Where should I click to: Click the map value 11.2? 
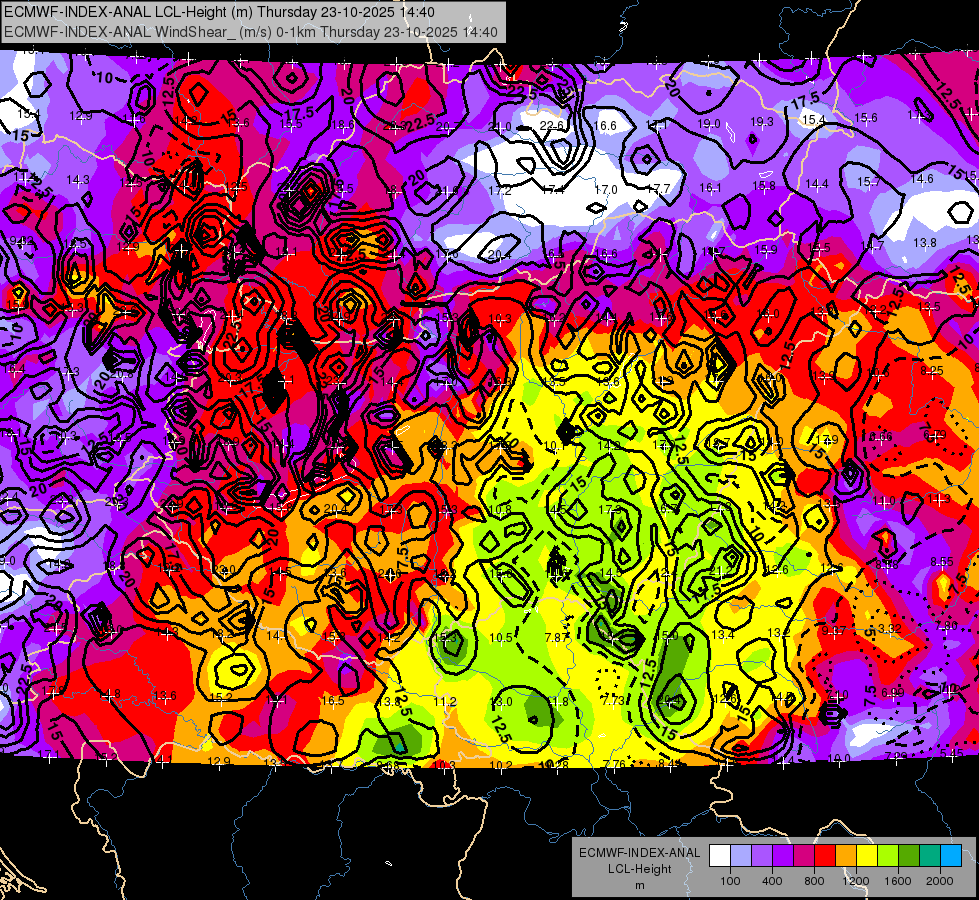445,702
